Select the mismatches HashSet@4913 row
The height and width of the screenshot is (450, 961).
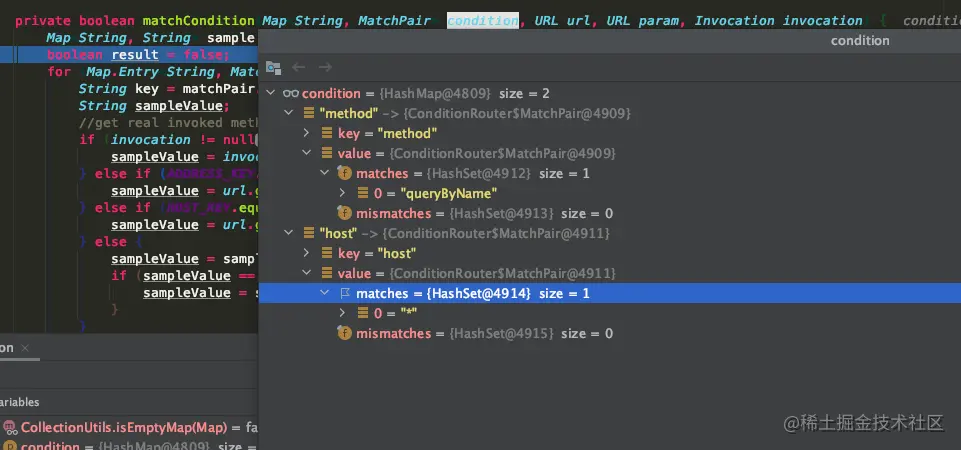tap(610, 213)
